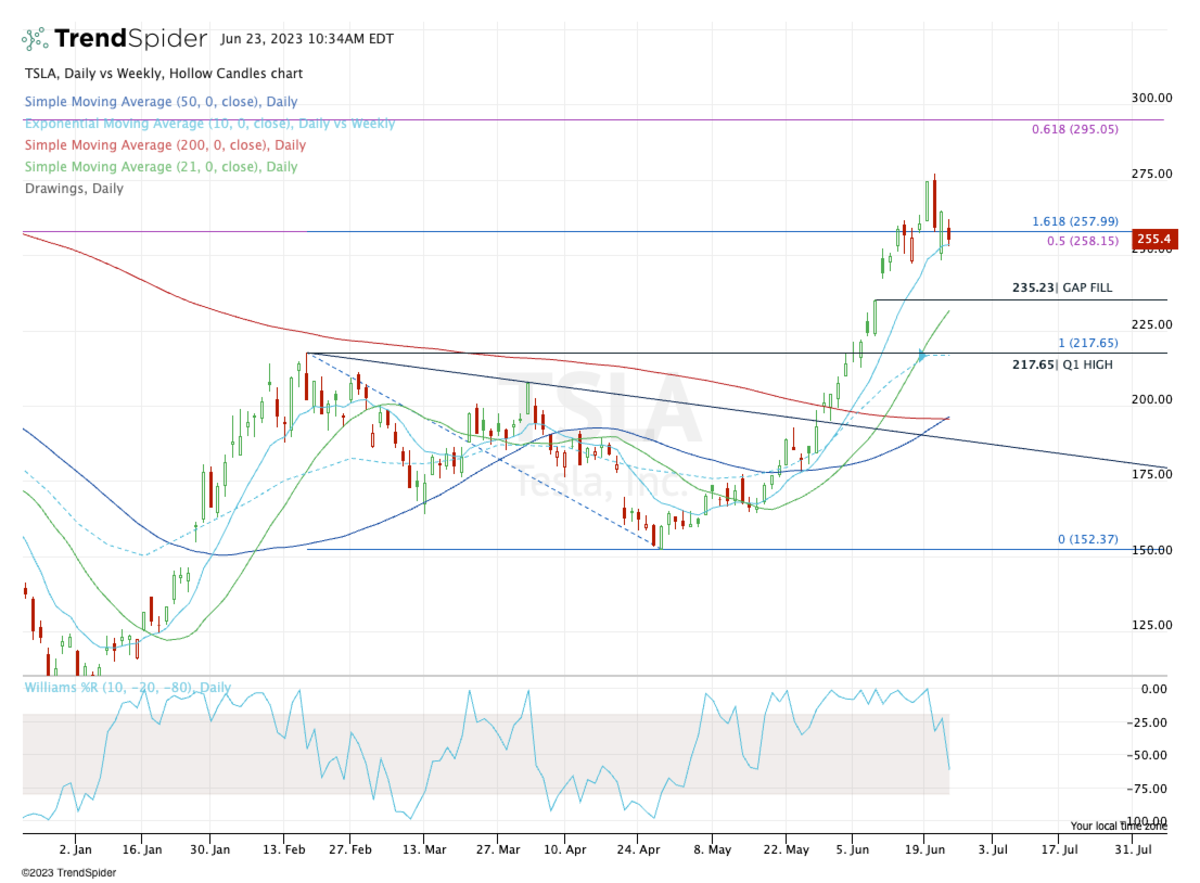Viewport: 1200px width, 883px height.
Task: Click the 235.23 GAP FILL price label
Action: [x=1060, y=288]
